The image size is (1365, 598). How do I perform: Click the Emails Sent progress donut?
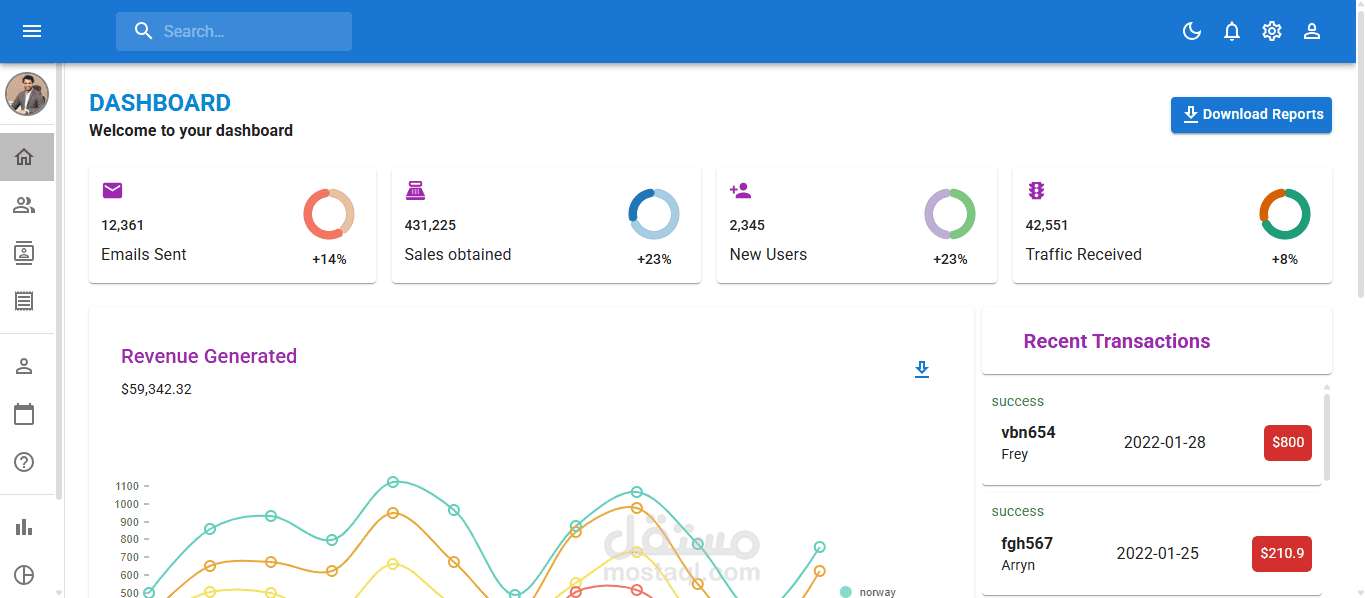click(x=329, y=214)
